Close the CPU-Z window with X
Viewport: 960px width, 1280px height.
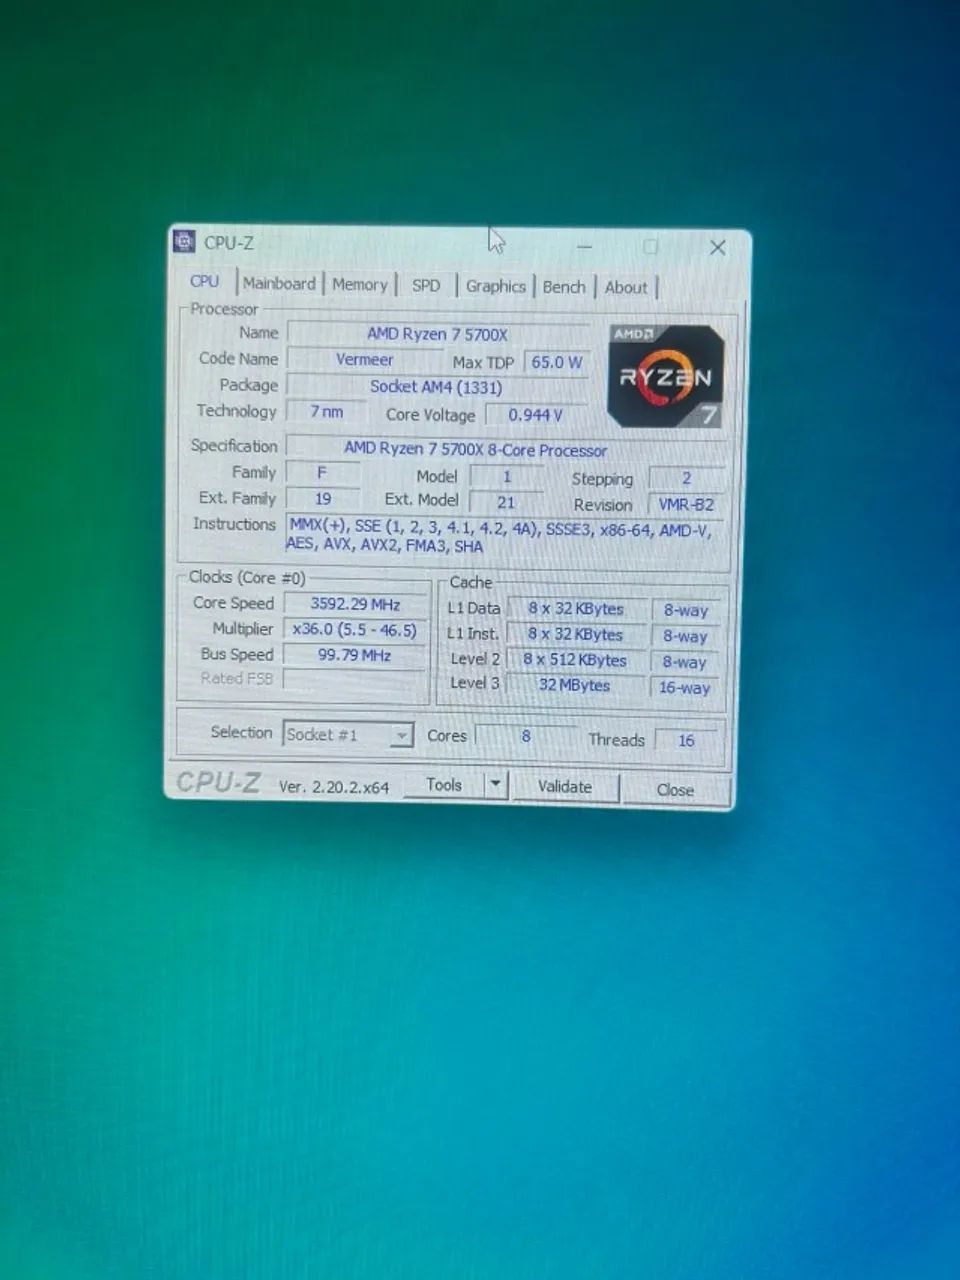pos(718,248)
